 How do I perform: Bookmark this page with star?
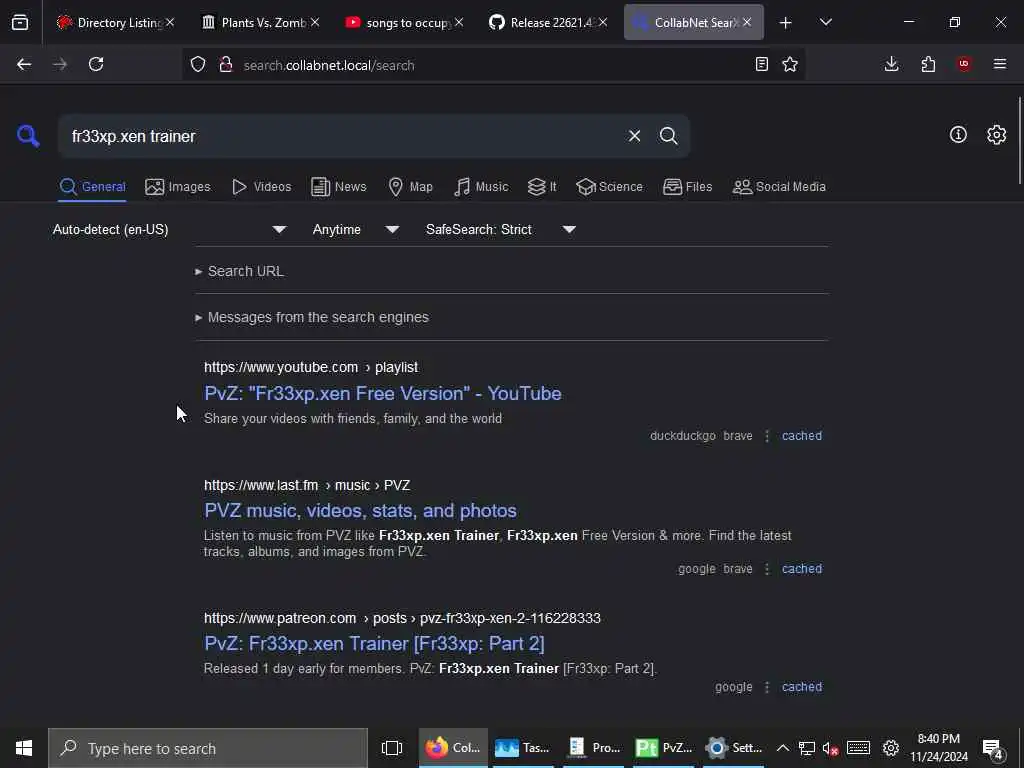(790, 65)
